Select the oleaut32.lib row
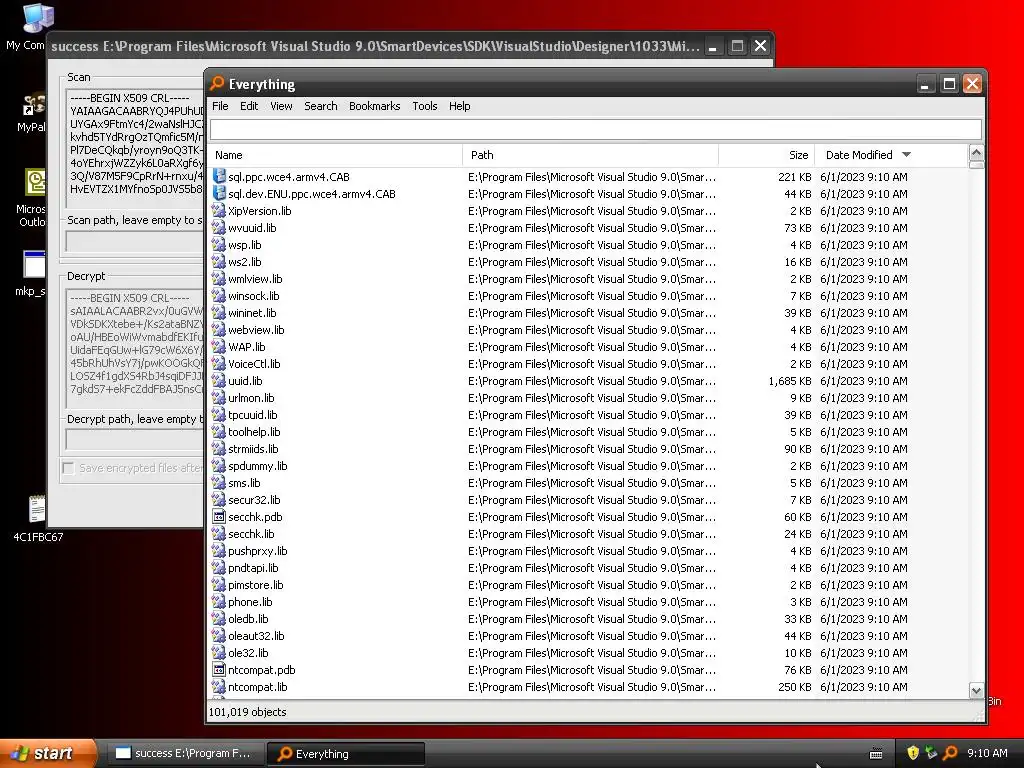 (588, 635)
